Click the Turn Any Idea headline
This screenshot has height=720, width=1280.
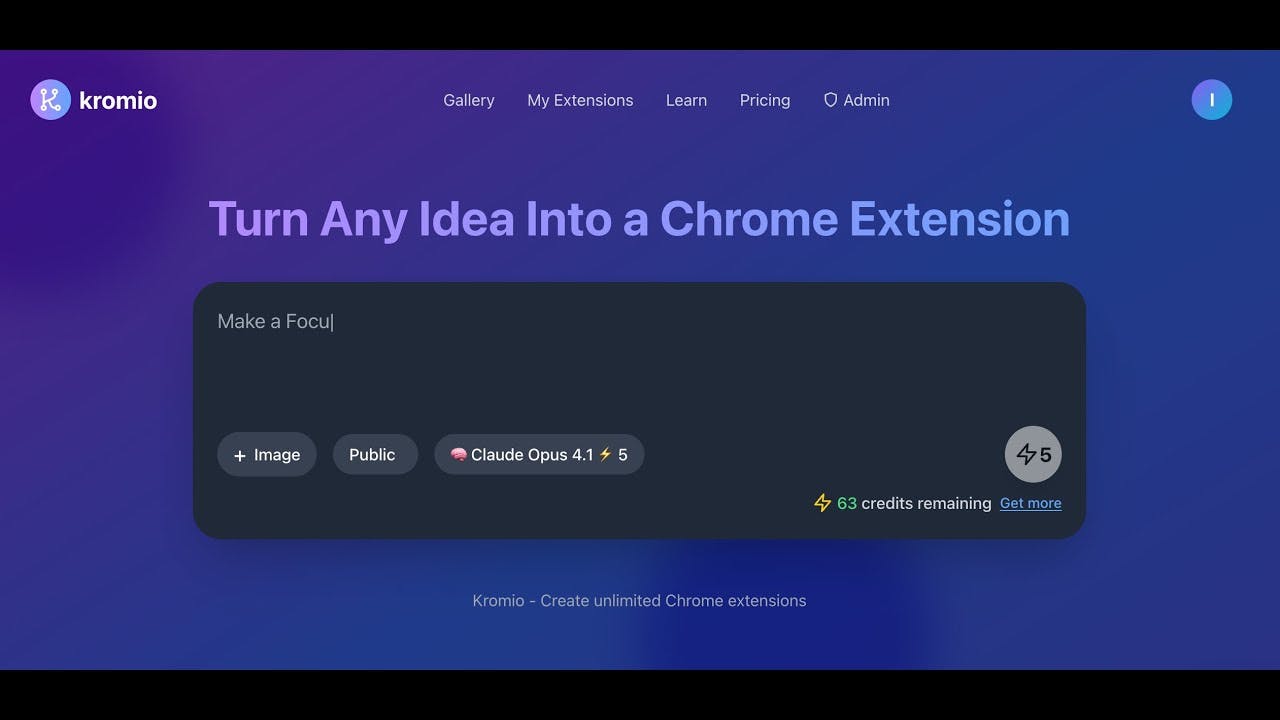[x=639, y=219]
